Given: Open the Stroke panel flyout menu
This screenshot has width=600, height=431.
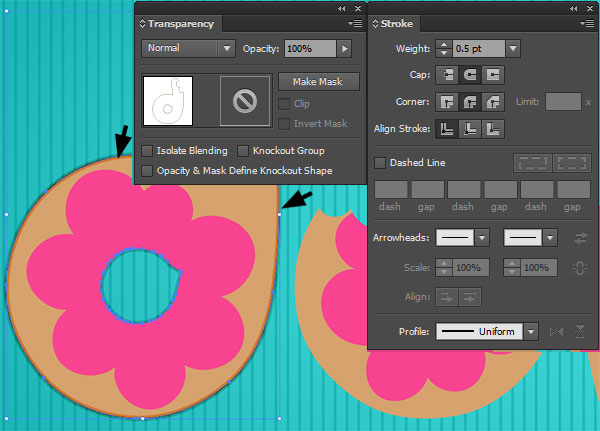Looking at the screenshot, I should pyautogui.click(x=587, y=24).
